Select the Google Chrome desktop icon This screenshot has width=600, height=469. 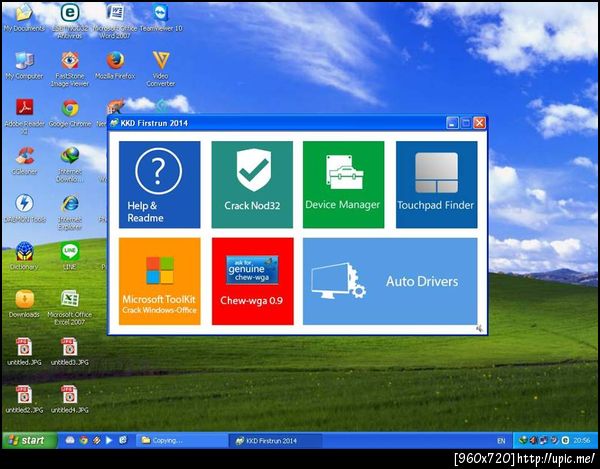pos(70,114)
